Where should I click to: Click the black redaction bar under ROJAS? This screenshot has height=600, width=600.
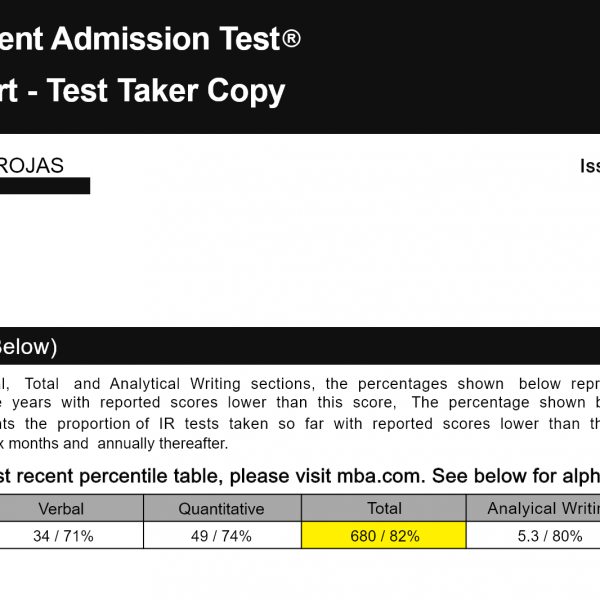click(x=45, y=186)
